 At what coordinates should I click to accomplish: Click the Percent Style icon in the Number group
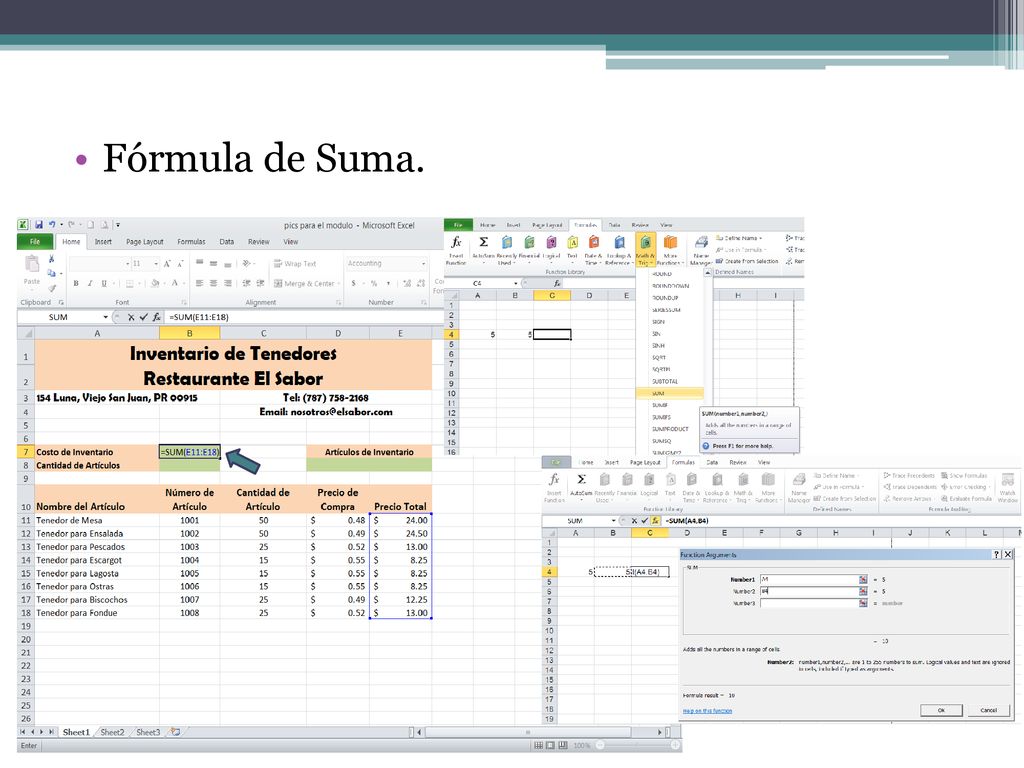point(374,283)
